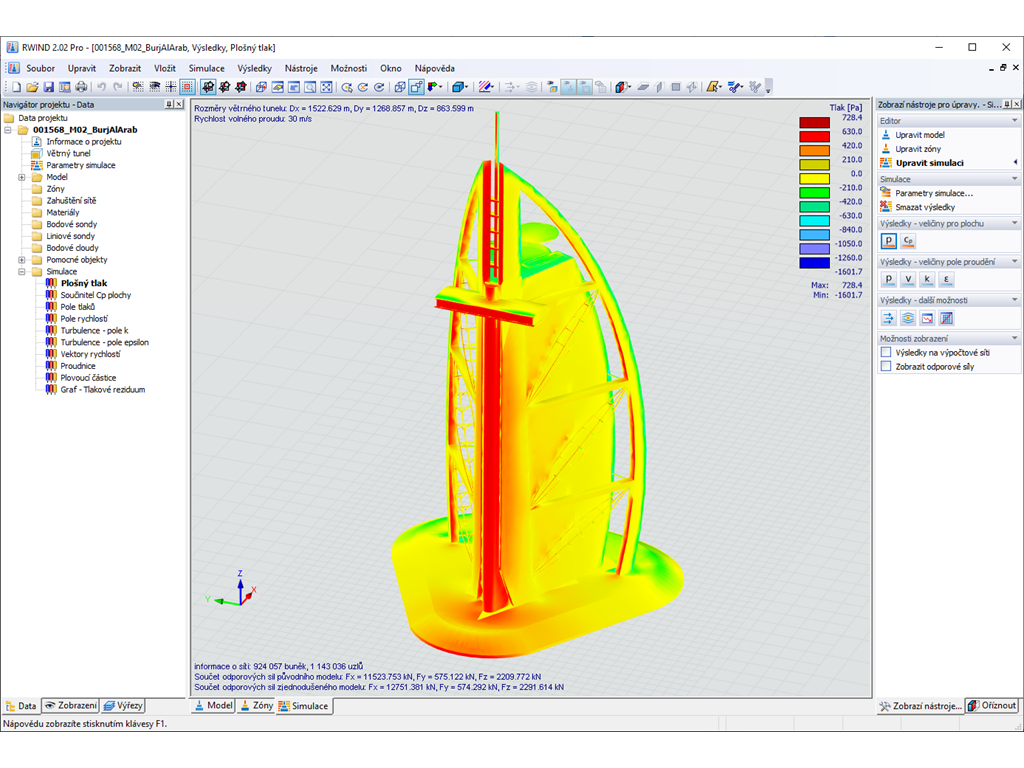The image size is (1024, 768).
Task: Open the Simulace menu
Action: 206,68
